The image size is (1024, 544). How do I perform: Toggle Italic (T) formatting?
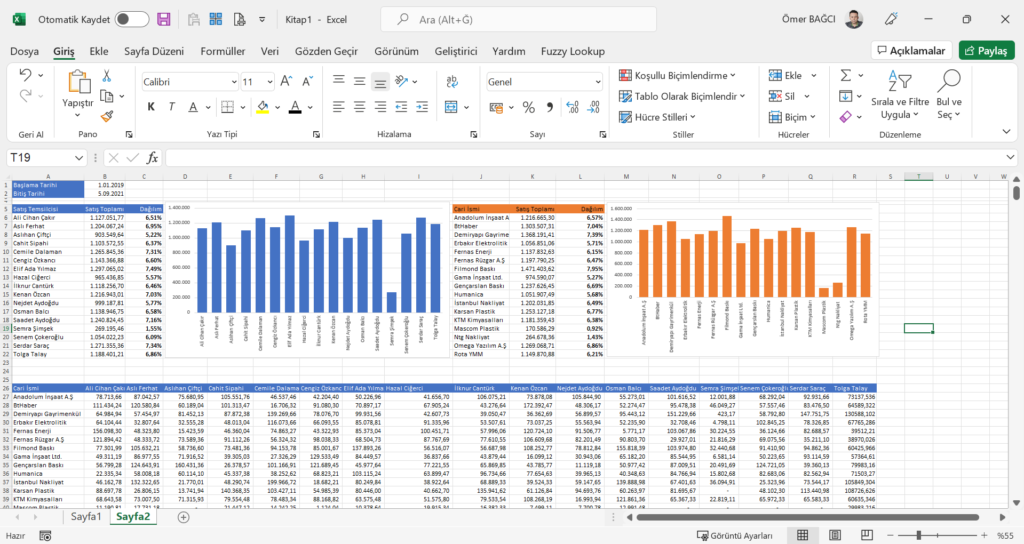[172, 106]
